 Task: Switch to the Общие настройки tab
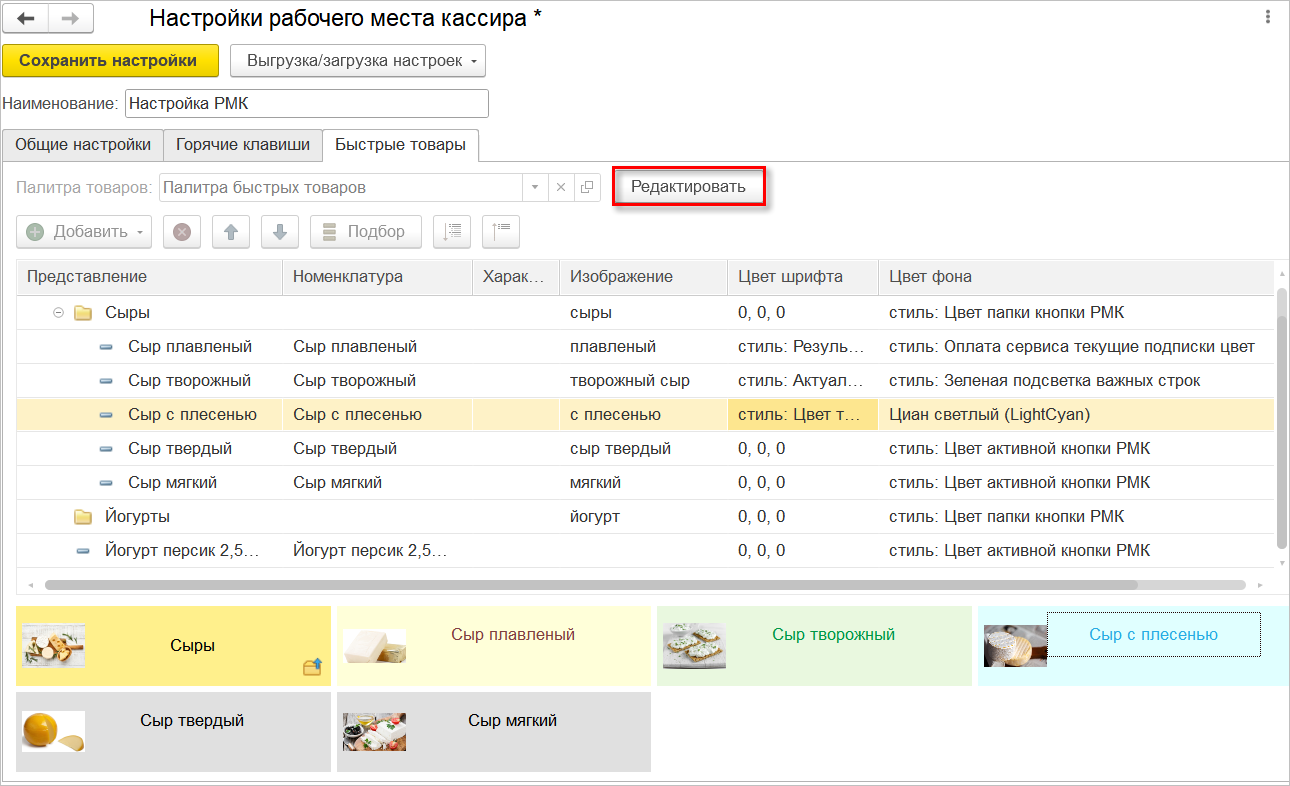[83, 145]
